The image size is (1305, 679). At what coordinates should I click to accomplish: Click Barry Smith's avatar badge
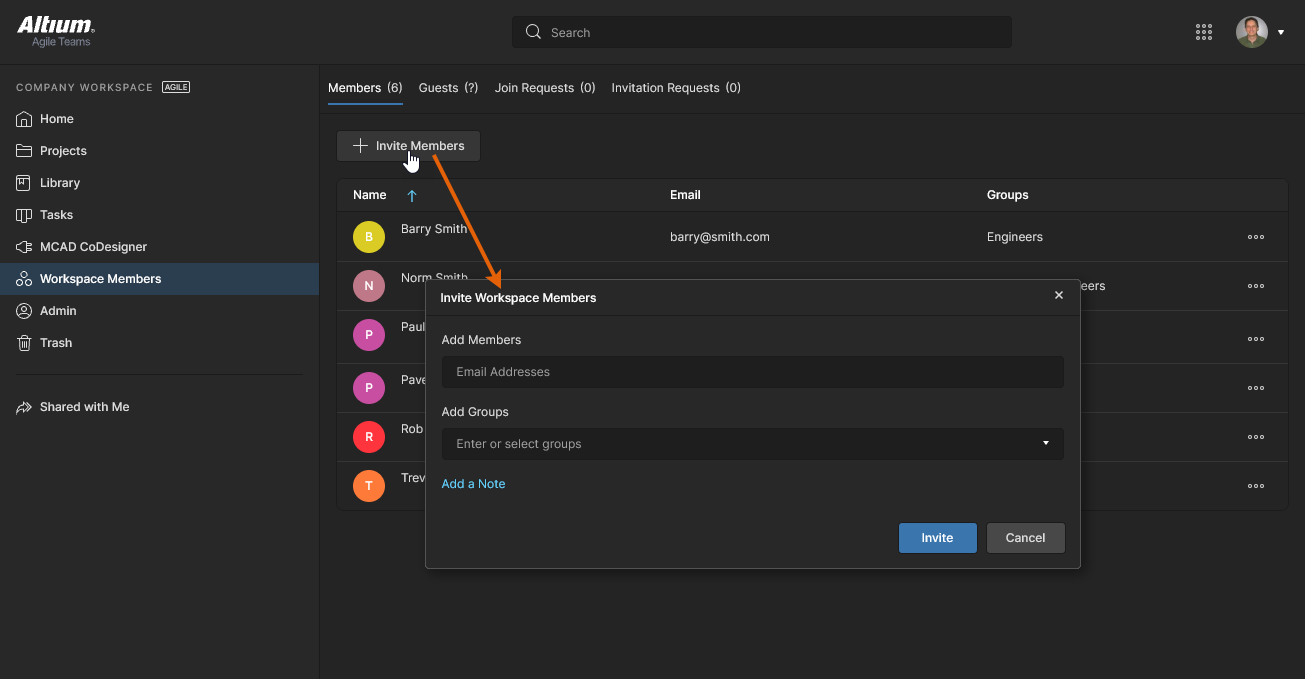pyautogui.click(x=369, y=237)
